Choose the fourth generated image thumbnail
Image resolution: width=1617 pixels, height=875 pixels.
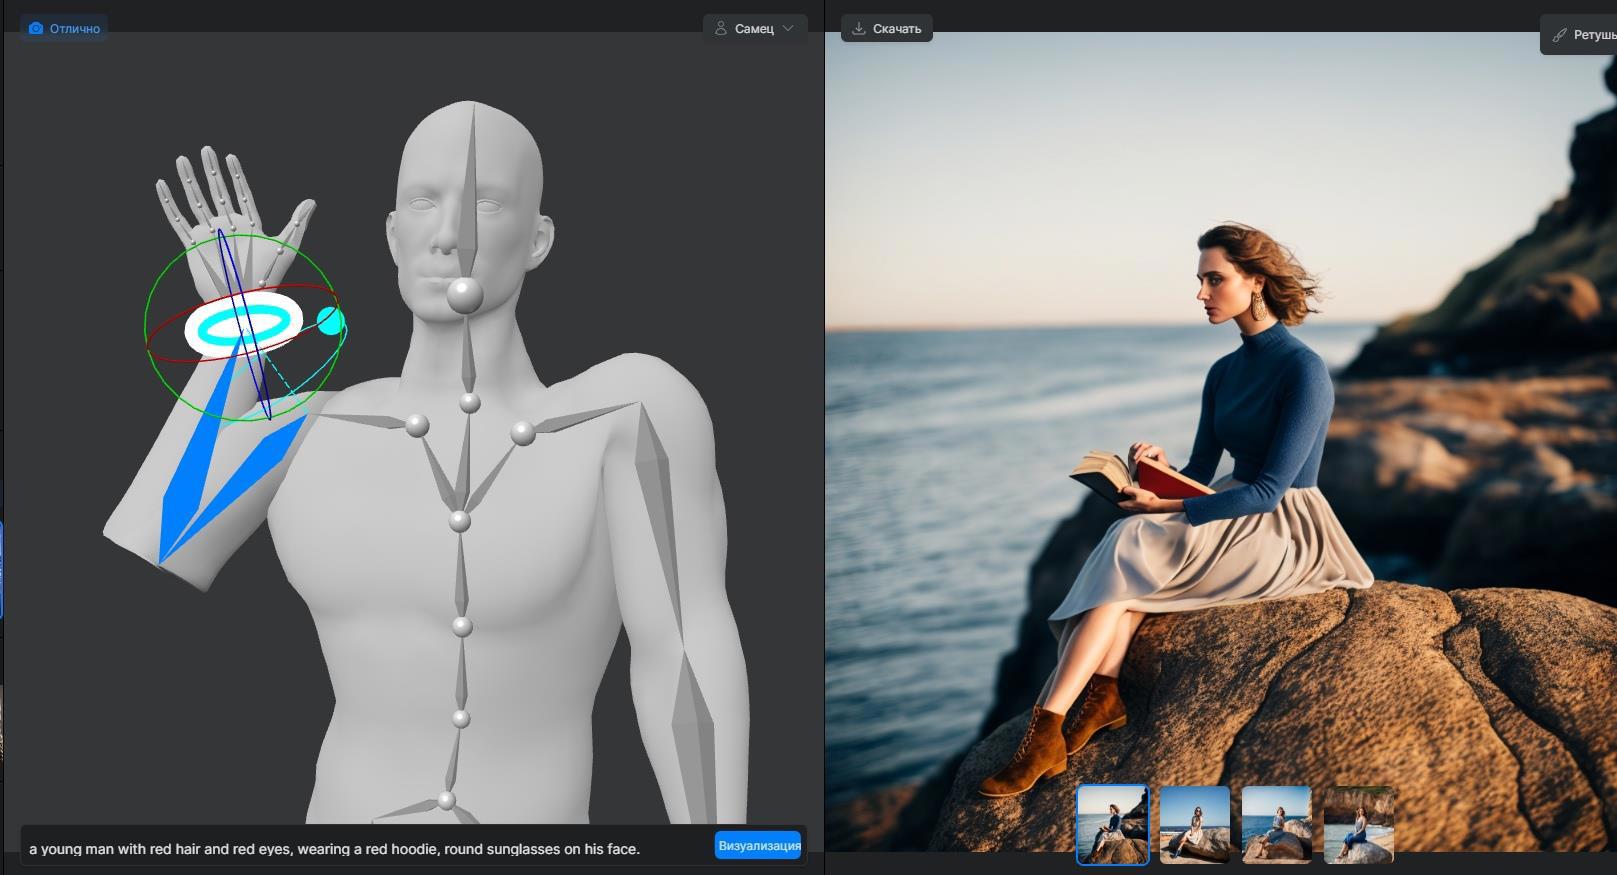pyautogui.click(x=1358, y=824)
